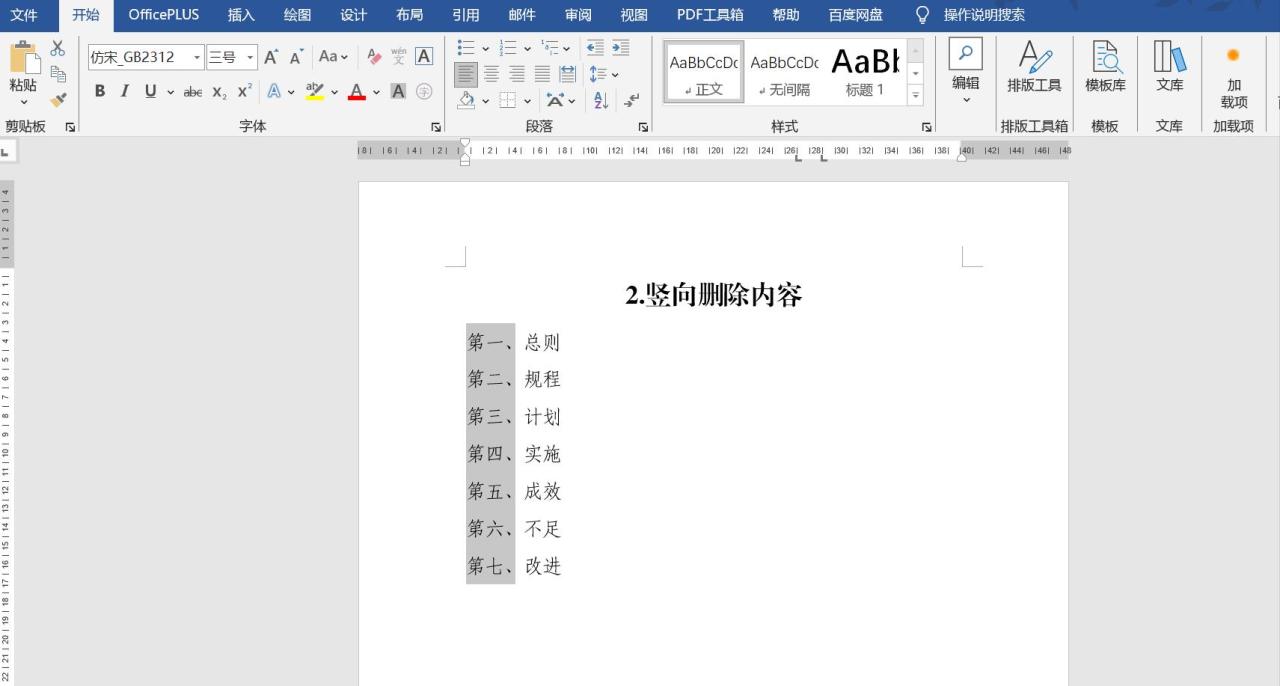Toggle center text alignment
The height and width of the screenshot is (686, 1280).
pyautogui.click(x=491, y=74)
